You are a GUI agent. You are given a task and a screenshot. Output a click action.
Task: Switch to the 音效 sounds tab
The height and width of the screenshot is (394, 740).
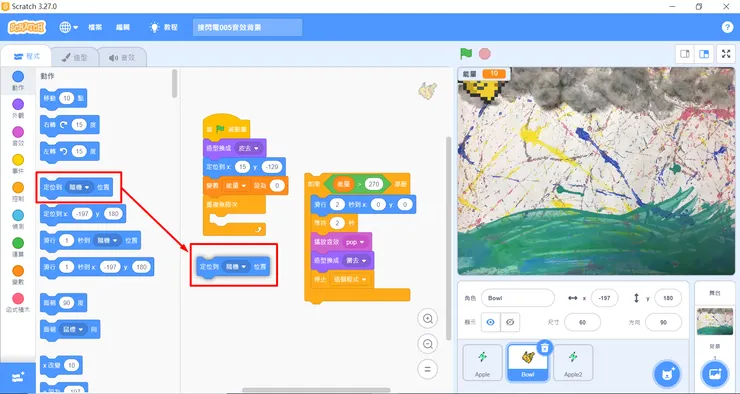tap(122, 58)
